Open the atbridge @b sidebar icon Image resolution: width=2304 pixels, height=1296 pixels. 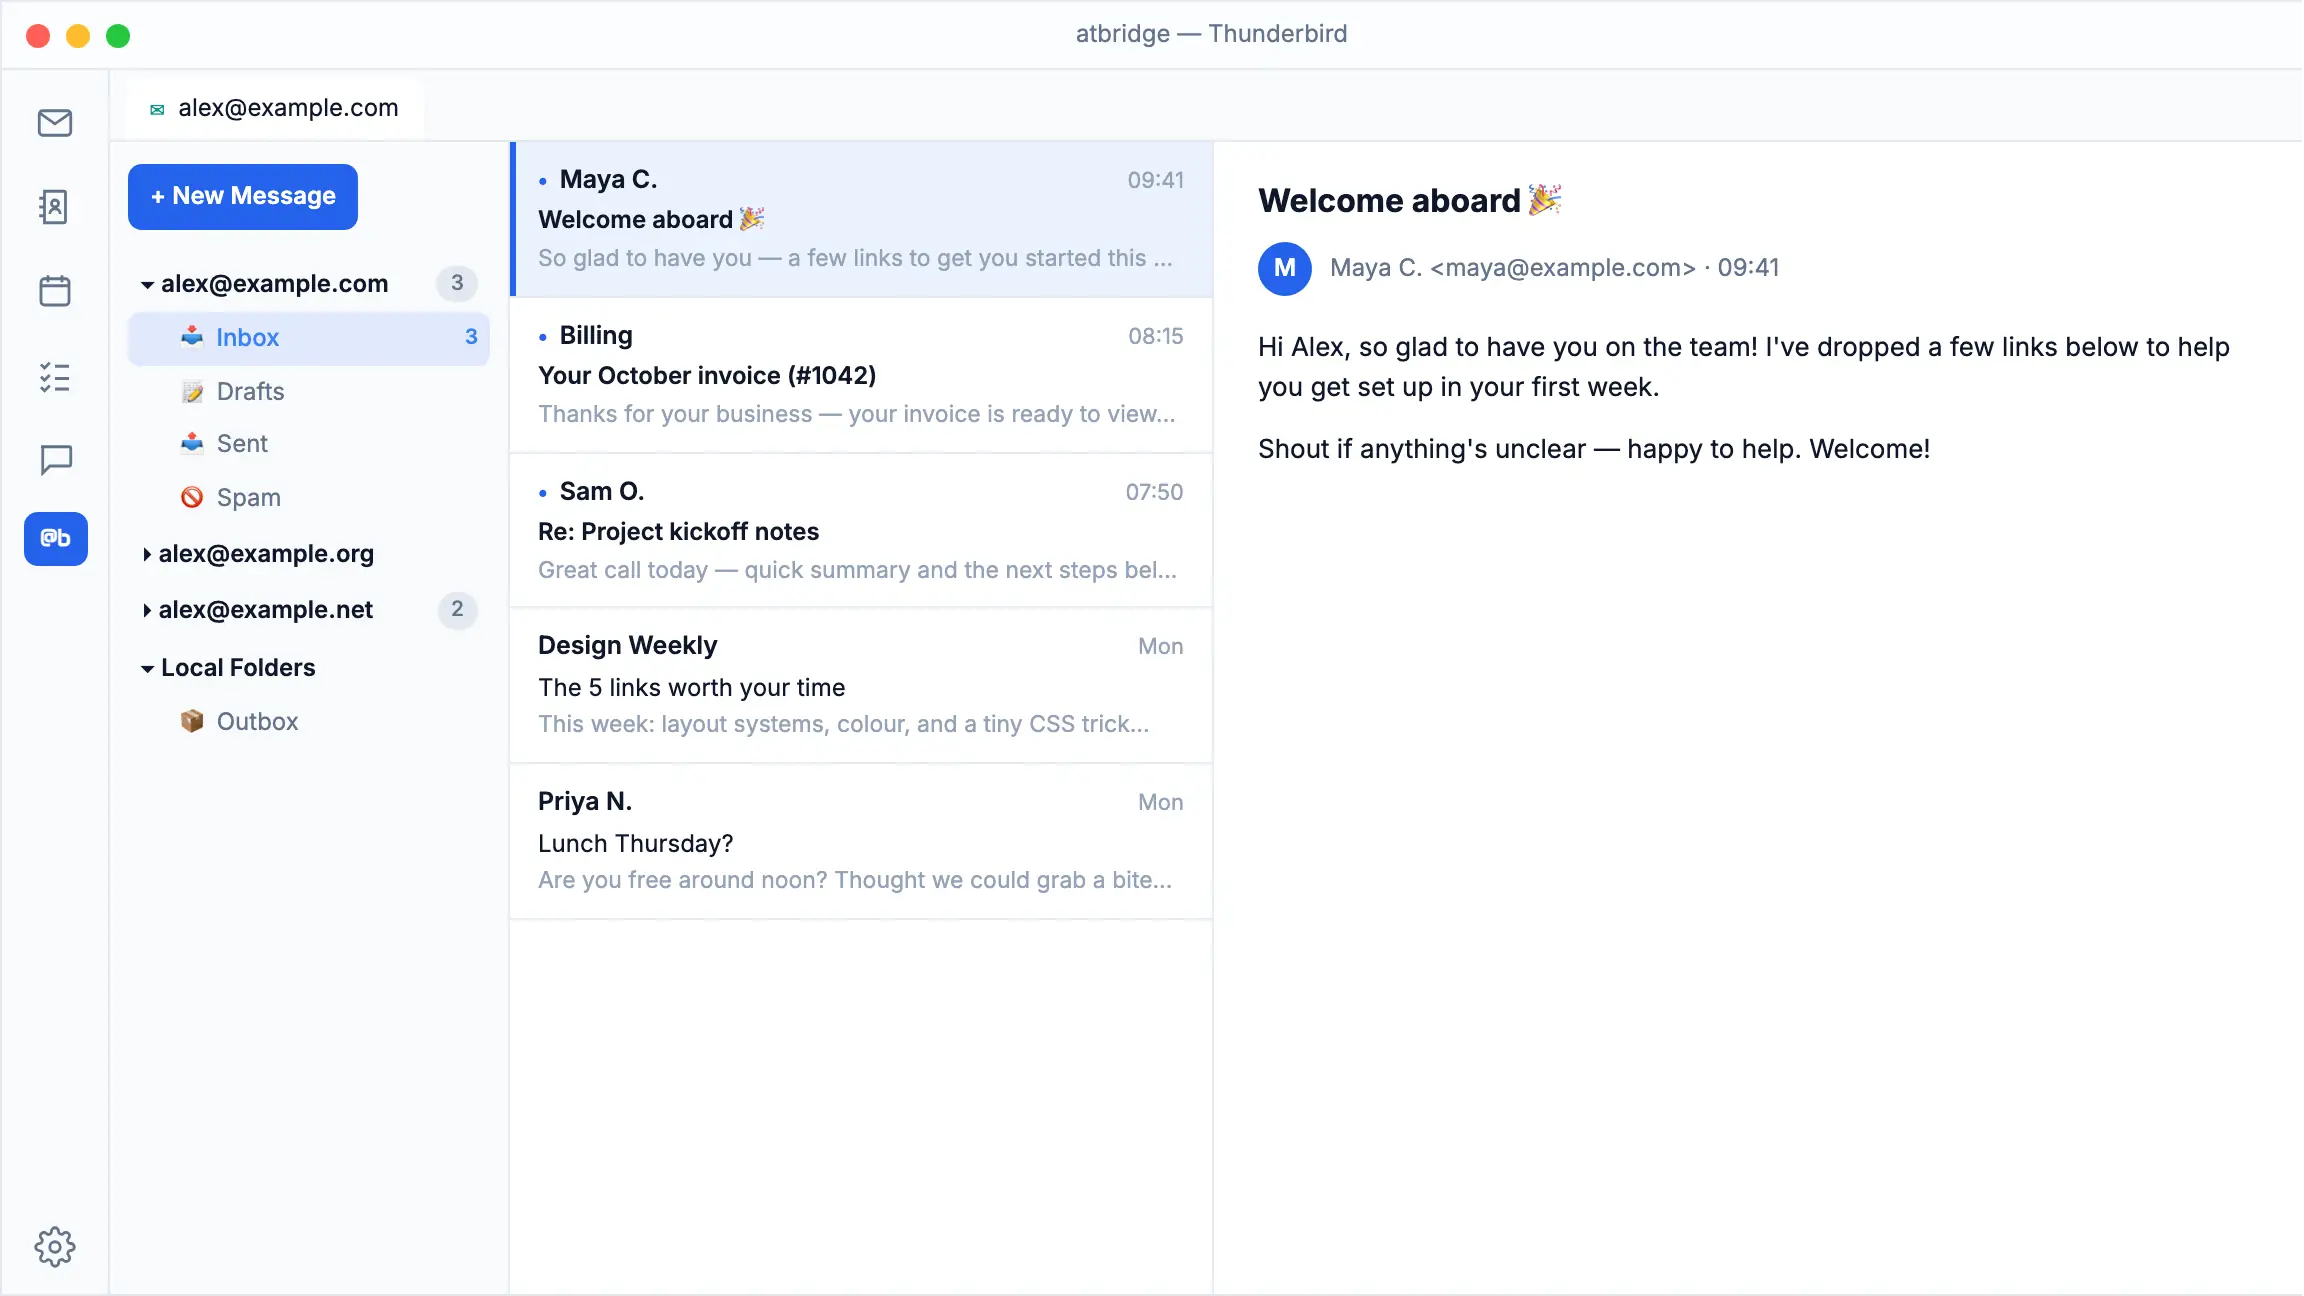pyautogui.click(x=56, y=539)
